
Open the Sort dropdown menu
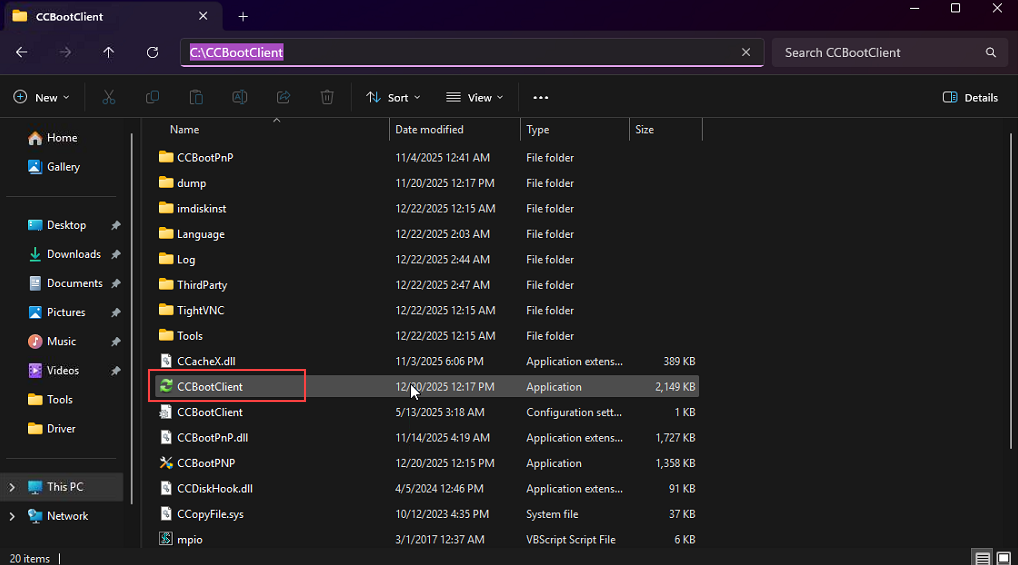pyautogui.click(x=393, y=97)
